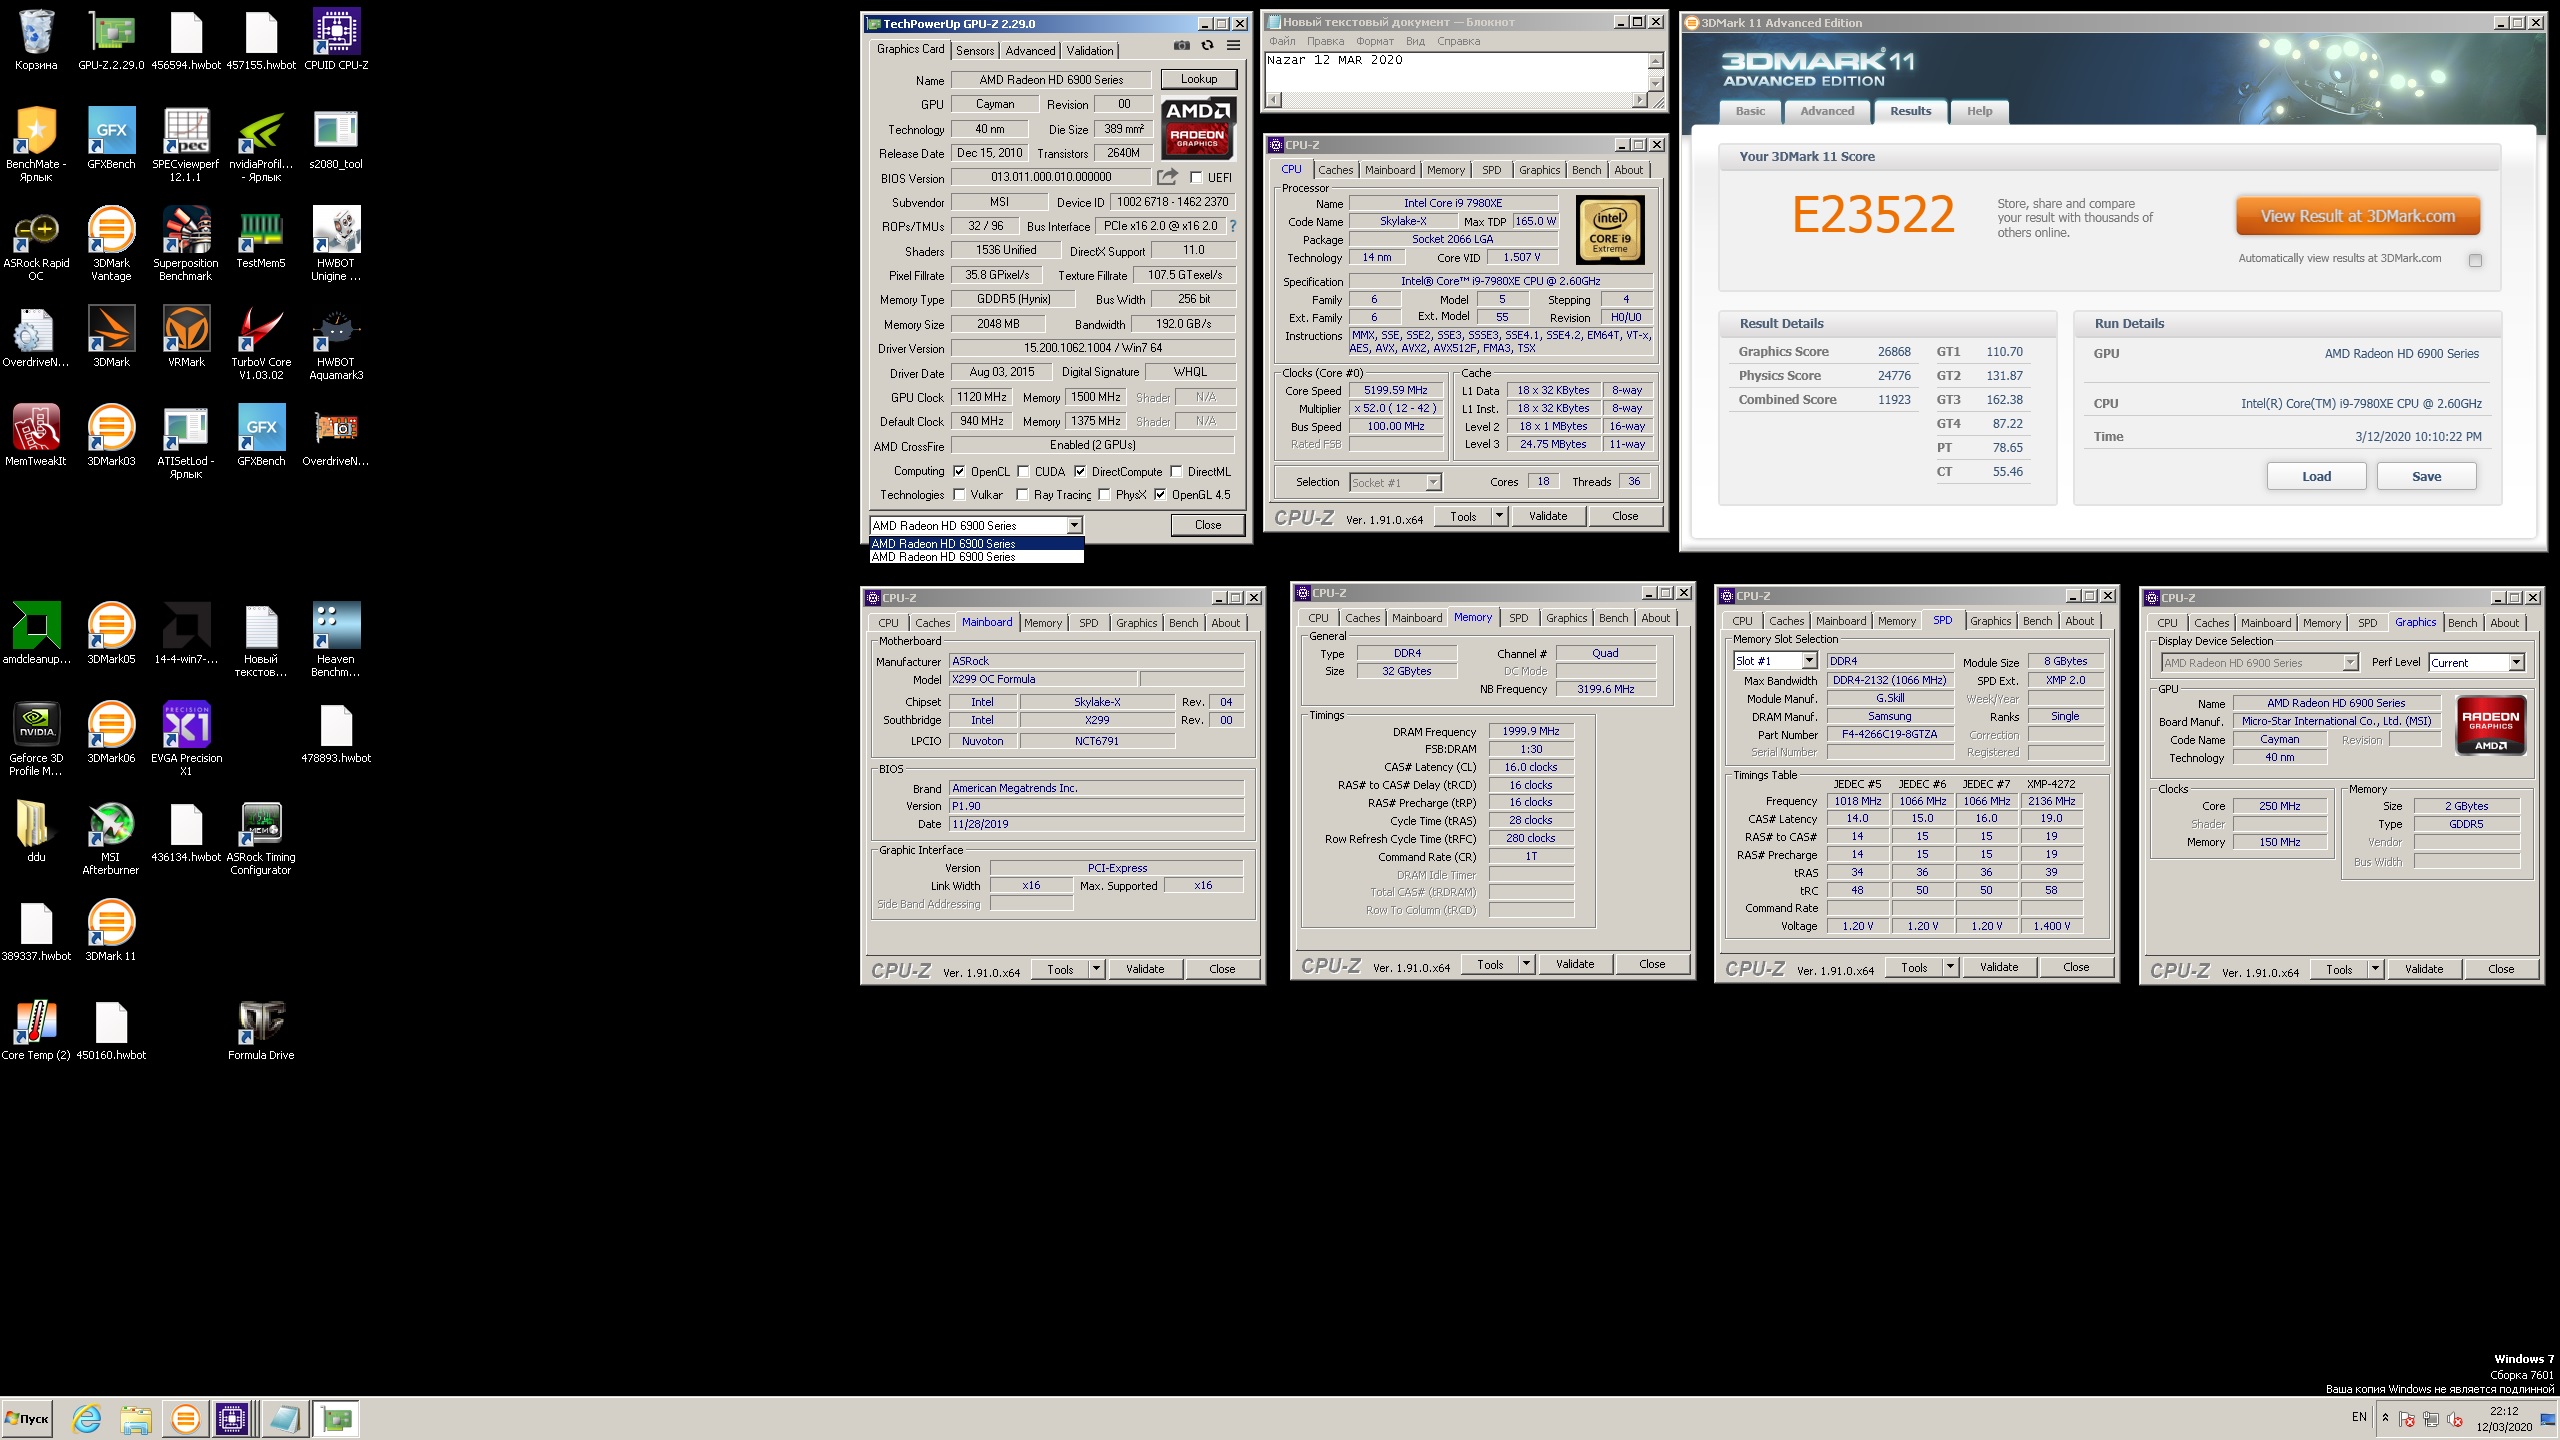Viewport: 2560px width, 1440px height.
Task: Toggle the OpenCL checkbox in GPU-Z
Action: (959, 472)
